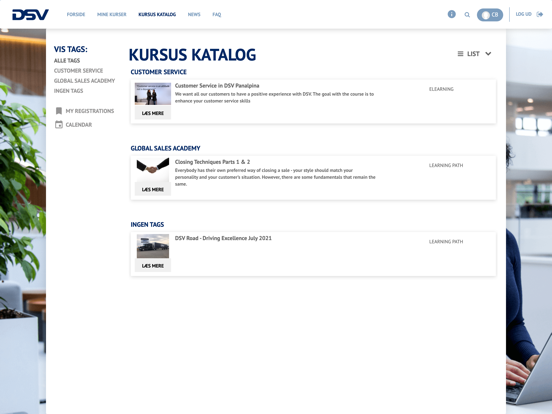Click the Customer Service course description text
Screen dimensions: 552x414
coord(274,98)
